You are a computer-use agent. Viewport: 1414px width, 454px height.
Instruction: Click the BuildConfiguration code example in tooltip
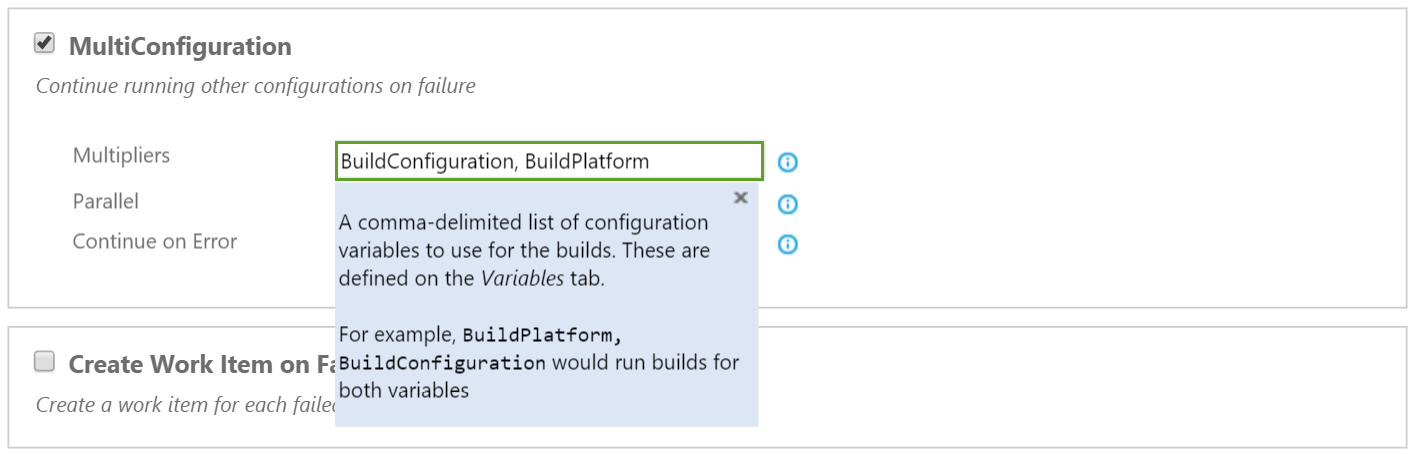click(442, 362)
